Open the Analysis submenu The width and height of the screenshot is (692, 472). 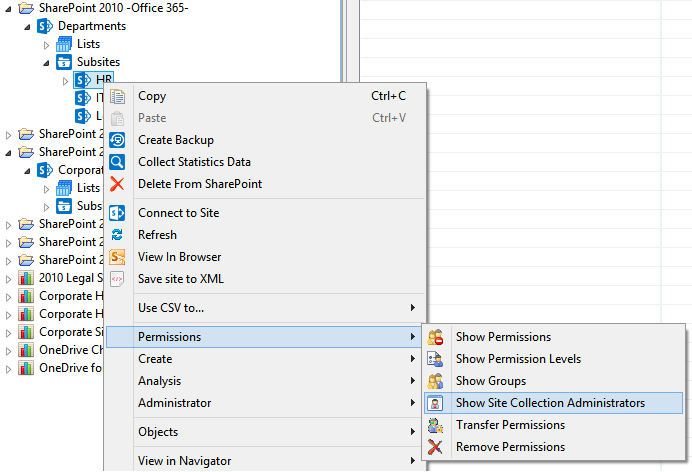(x=265, y=381)
